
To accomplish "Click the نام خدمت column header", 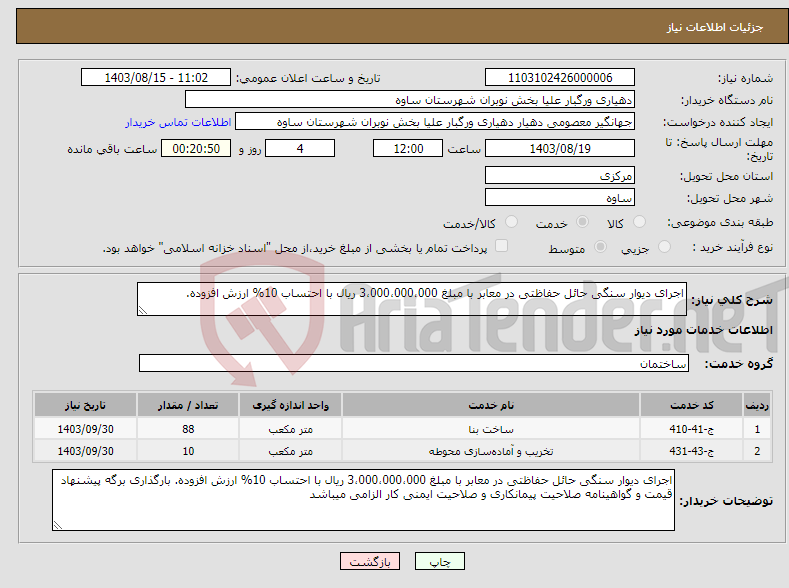I will [491, 405].
